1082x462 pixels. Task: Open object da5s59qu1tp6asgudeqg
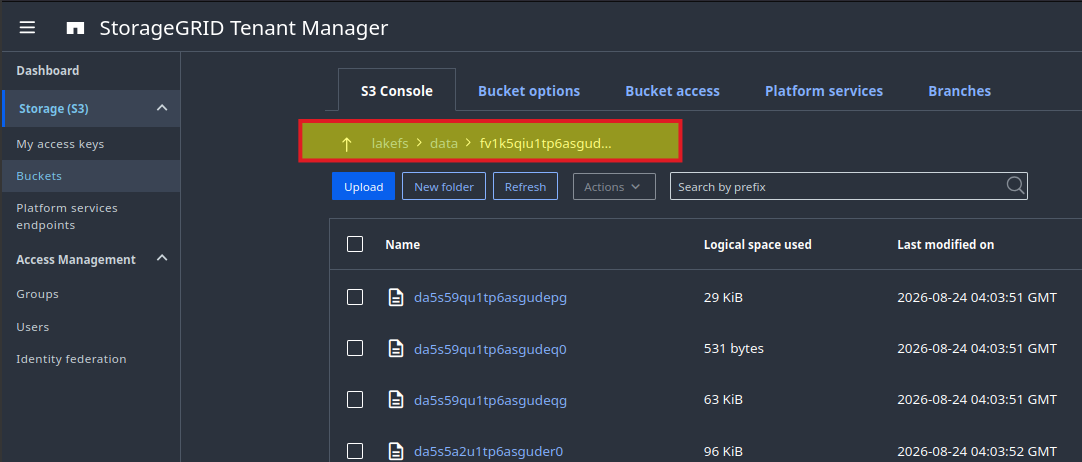tap(490, 400)
